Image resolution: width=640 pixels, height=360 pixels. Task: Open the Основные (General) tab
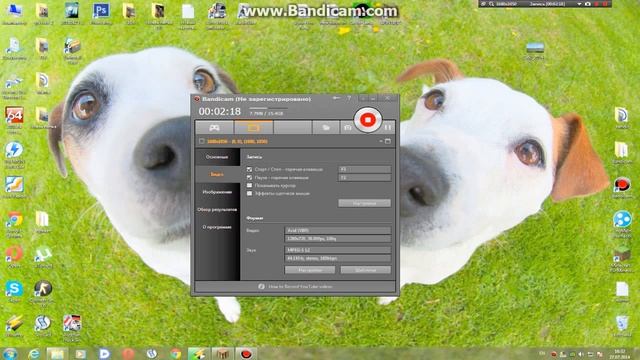tap(217, 157)
